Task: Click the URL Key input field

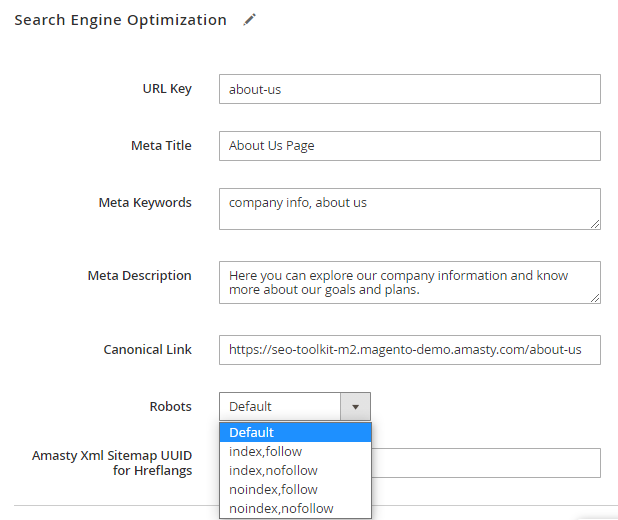Action: [x=409, y=89]
